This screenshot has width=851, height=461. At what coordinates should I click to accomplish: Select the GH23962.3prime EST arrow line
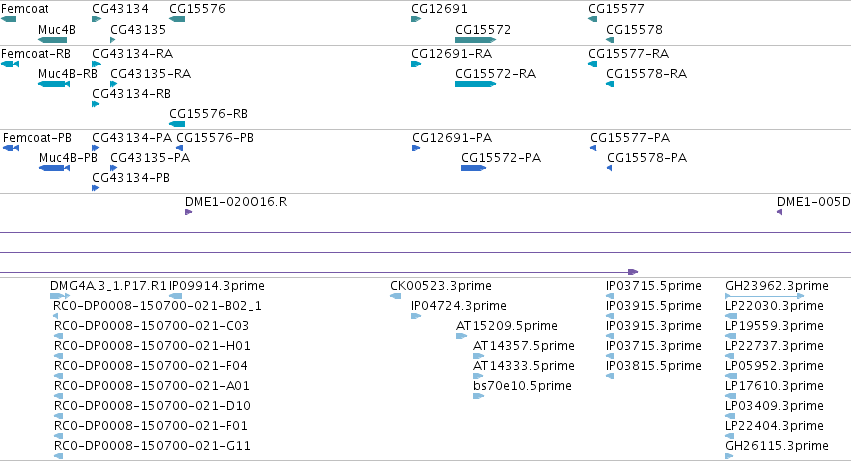point(765,296)
